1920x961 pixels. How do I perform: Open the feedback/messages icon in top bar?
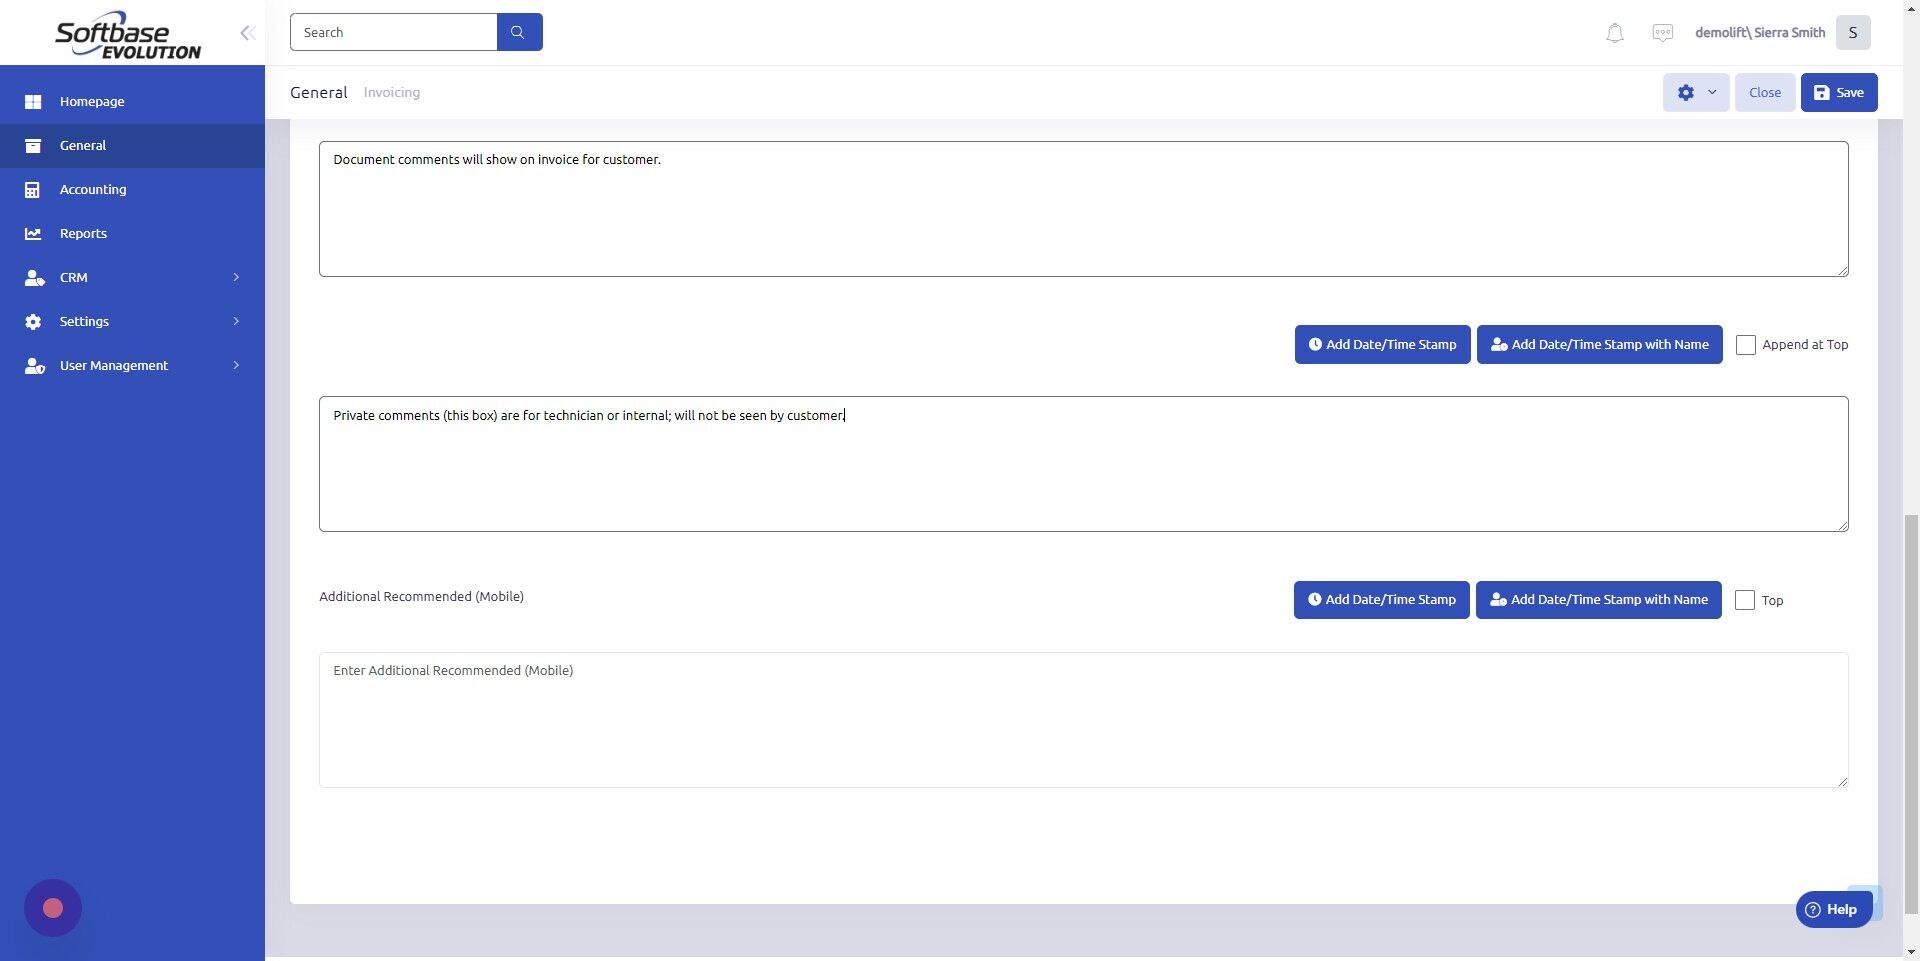coord(1662,32)
